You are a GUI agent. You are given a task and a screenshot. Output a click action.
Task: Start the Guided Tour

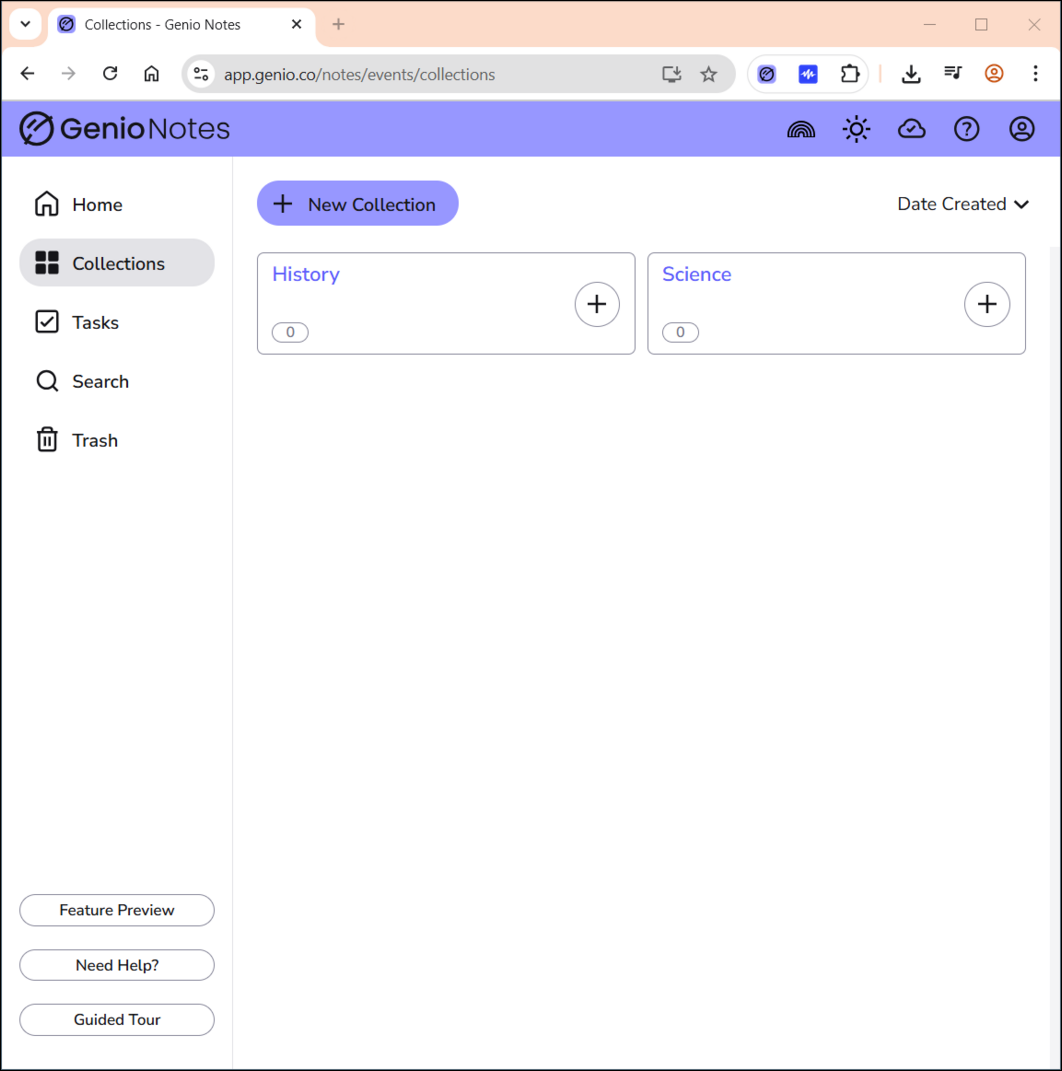(117, 1020)
